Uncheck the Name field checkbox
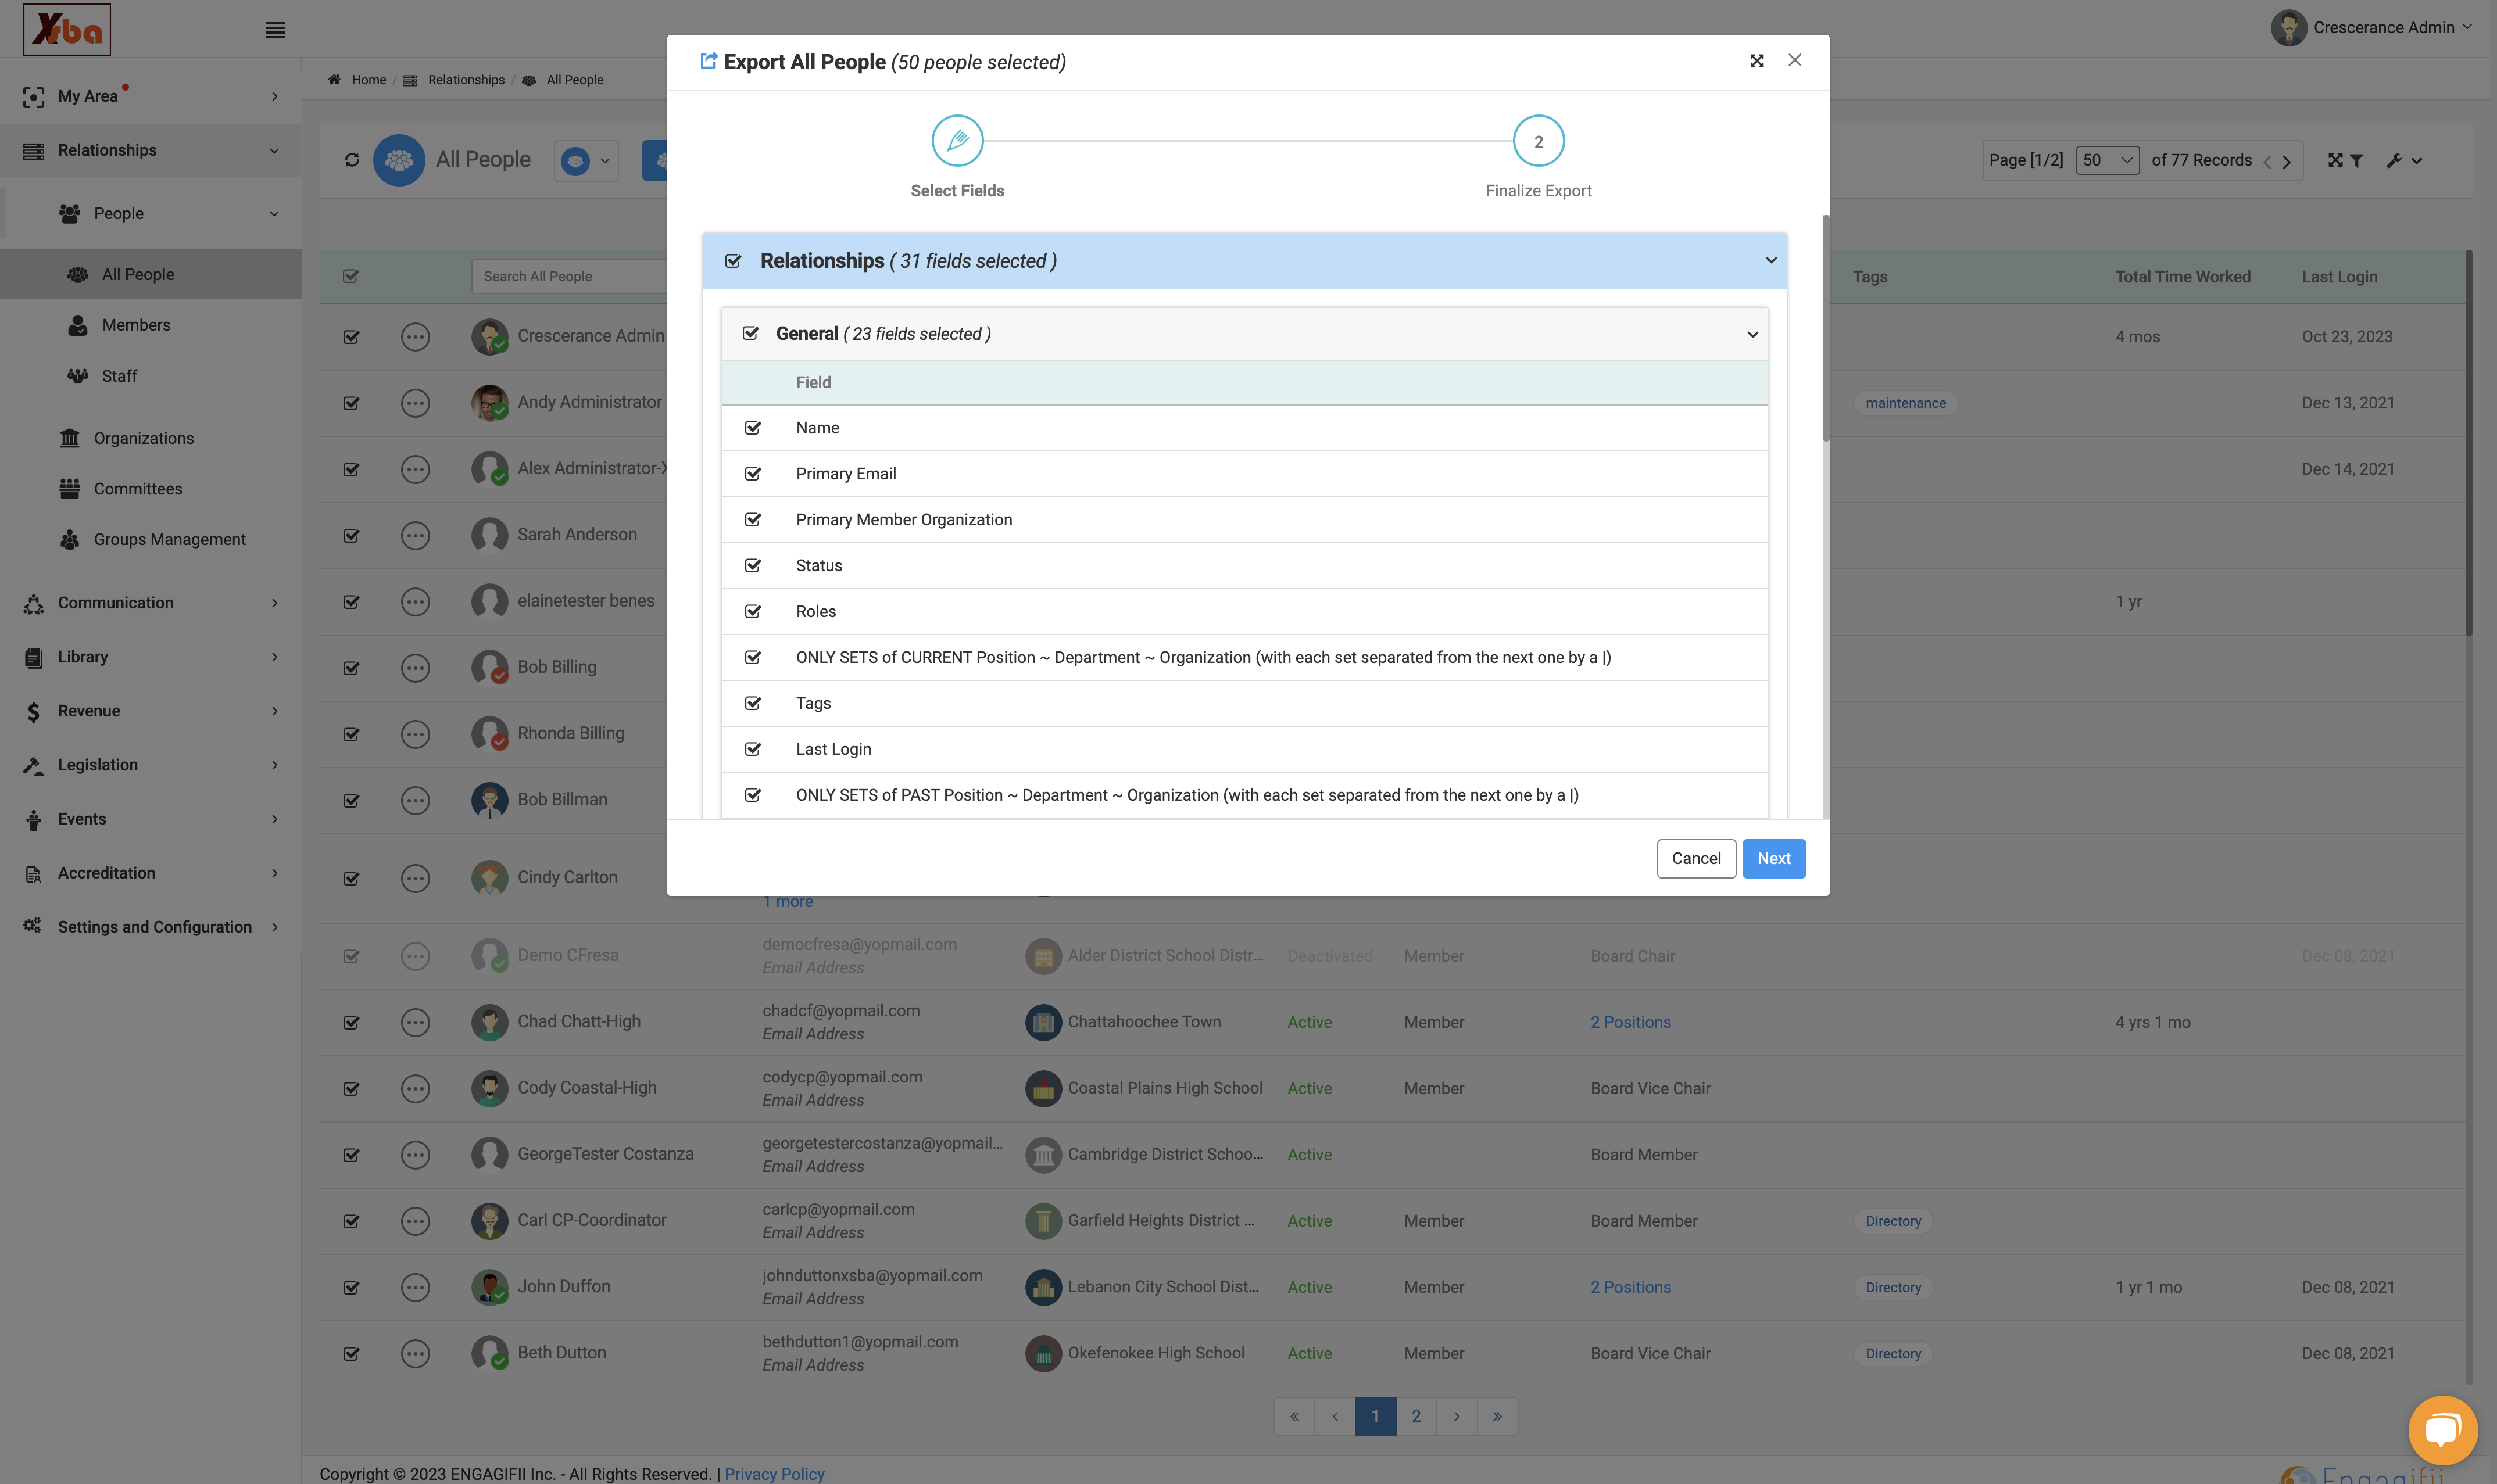2497x1484 pixels. [753, 428]
